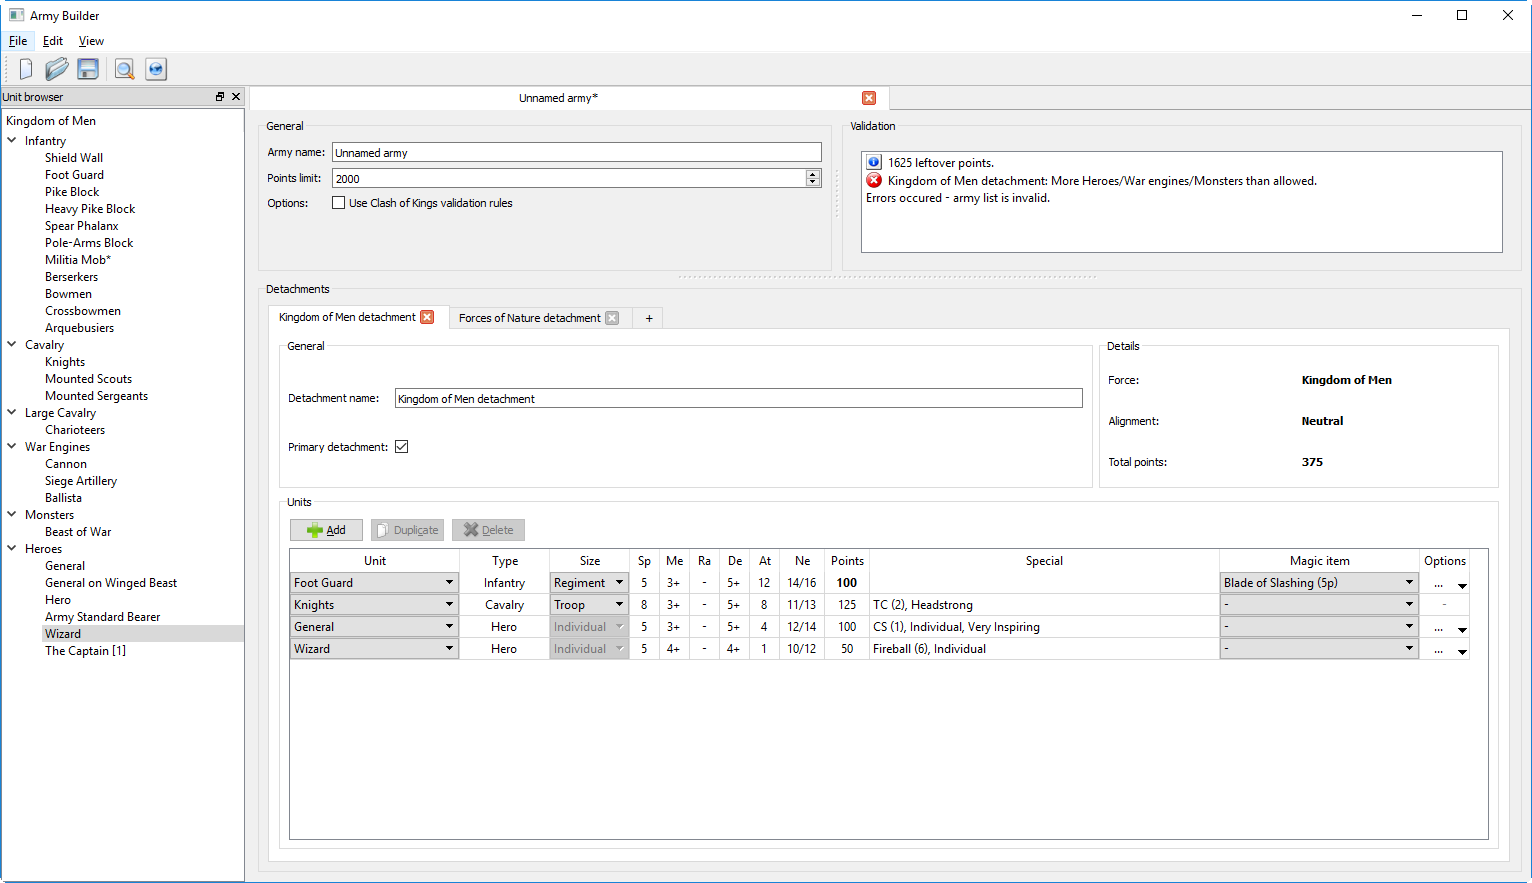The image size is (1532, 883).
Task: Click Add unit button
Action: click(x=326, y=530)
